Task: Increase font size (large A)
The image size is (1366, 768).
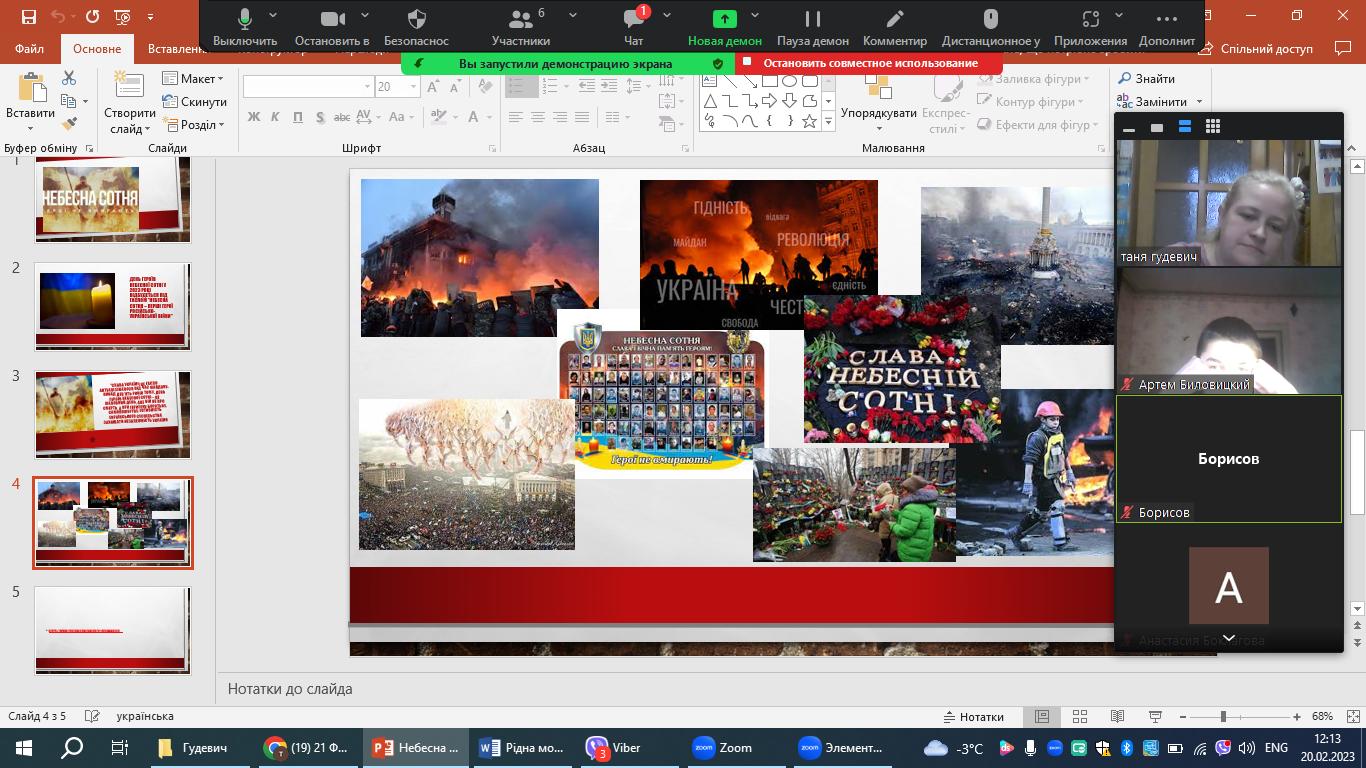Action: [x=434, y=87]
